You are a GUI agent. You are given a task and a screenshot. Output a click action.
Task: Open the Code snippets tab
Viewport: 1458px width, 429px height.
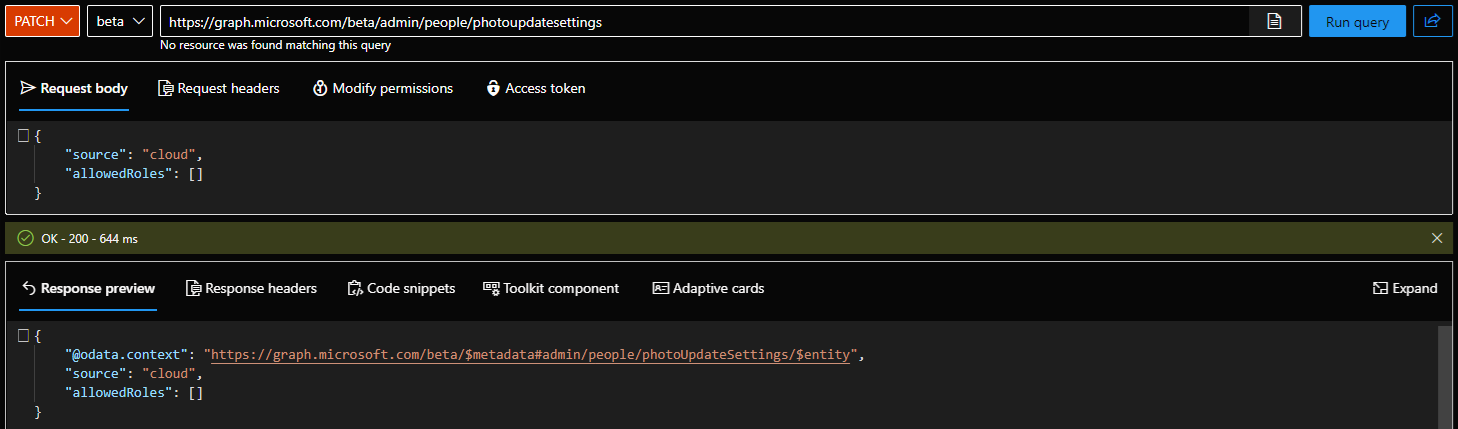401,288
